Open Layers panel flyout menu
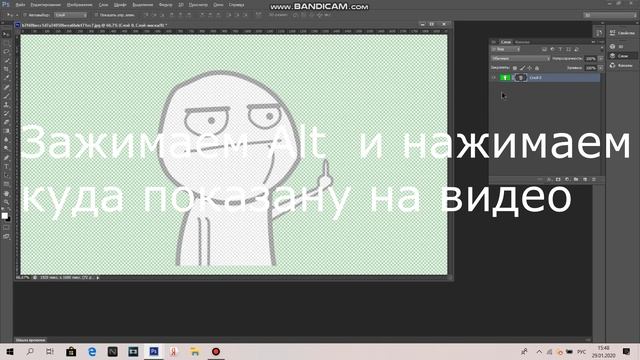 click(x=601, y=42)
